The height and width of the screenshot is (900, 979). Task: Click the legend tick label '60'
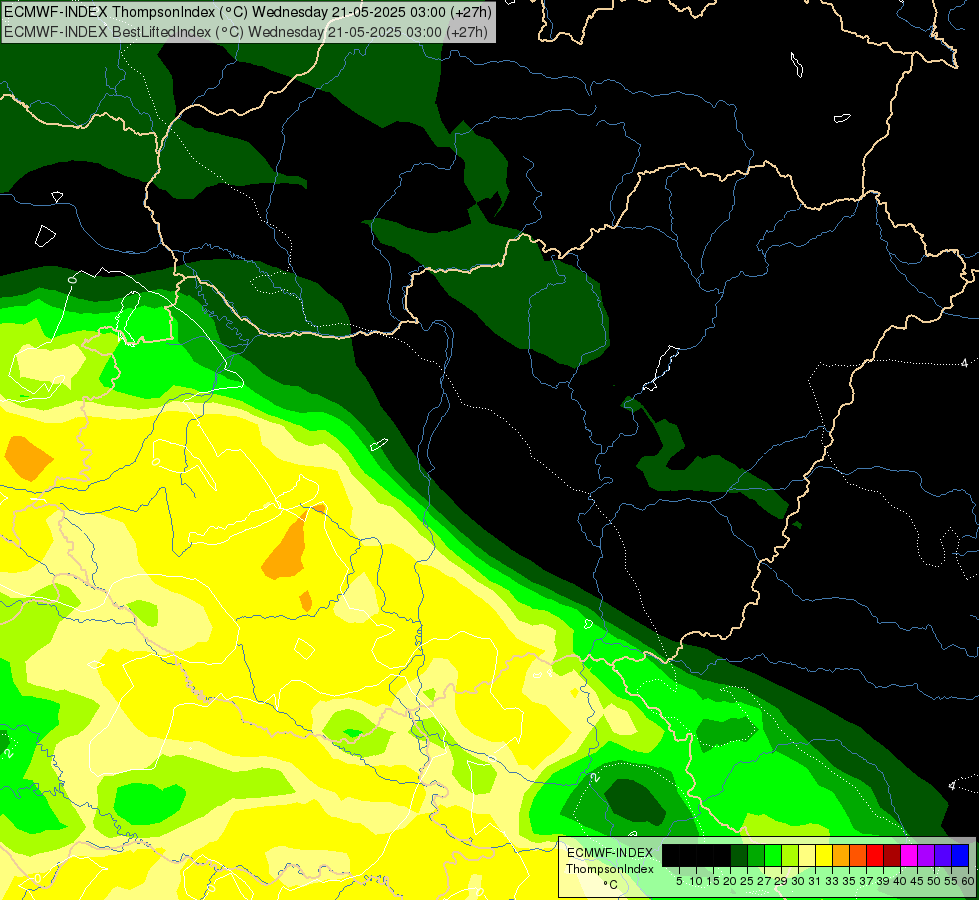point(968,881)
